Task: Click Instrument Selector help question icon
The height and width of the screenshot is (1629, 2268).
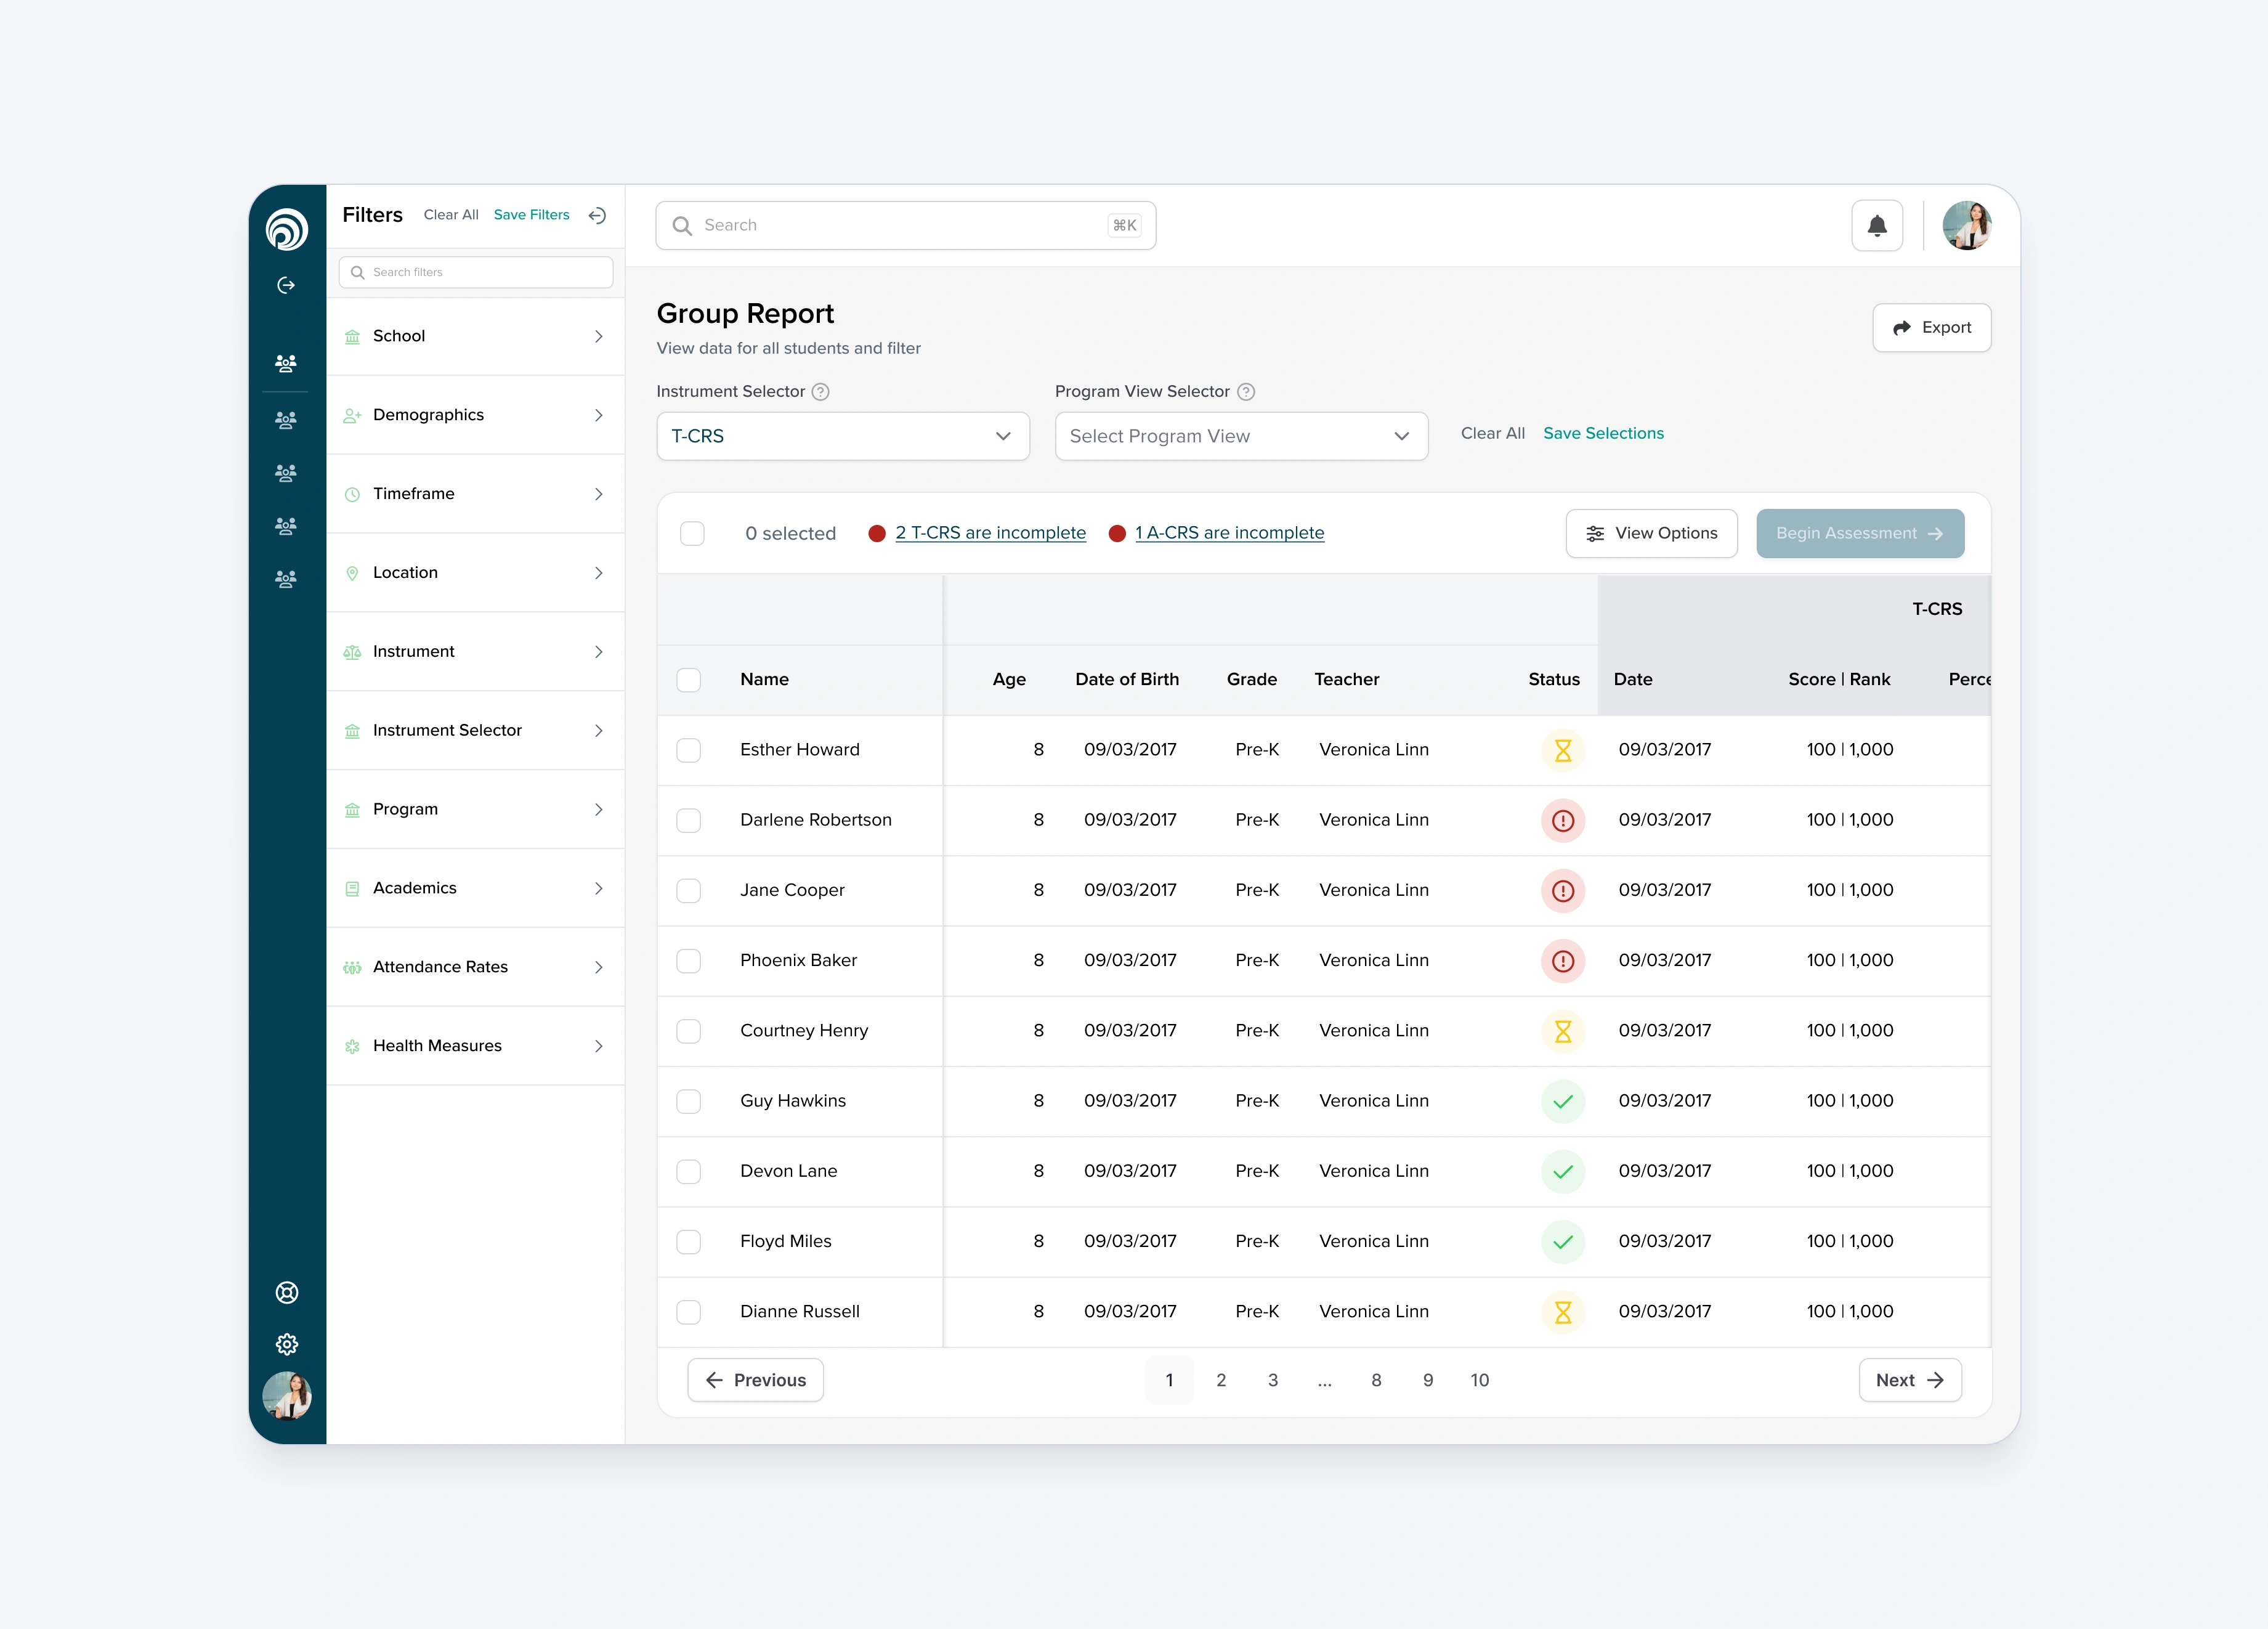Action: point(820,392)
